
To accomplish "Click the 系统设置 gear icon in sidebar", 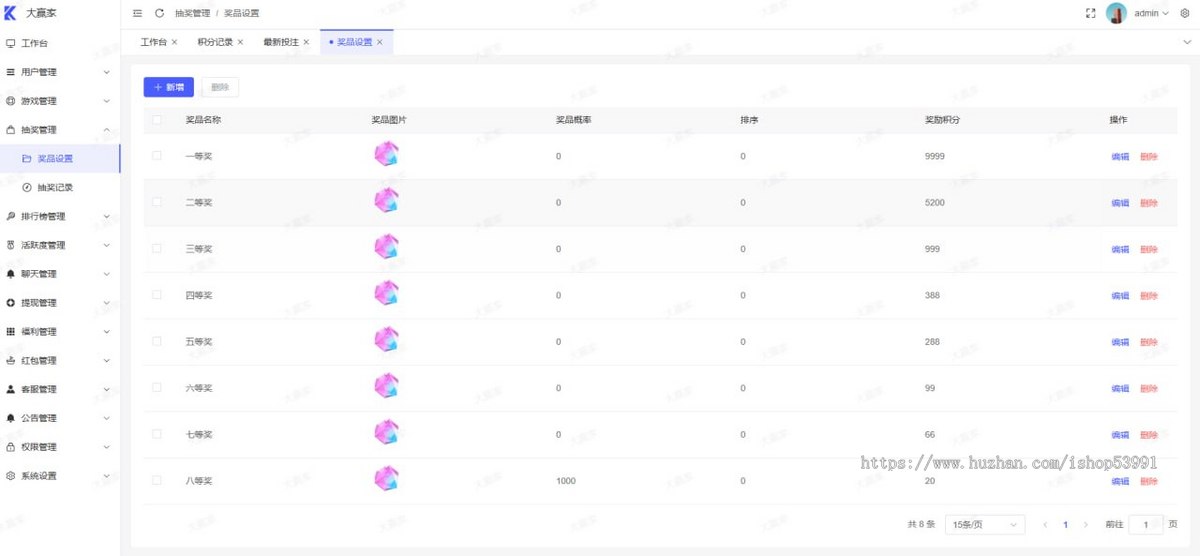I will (11, 476).
